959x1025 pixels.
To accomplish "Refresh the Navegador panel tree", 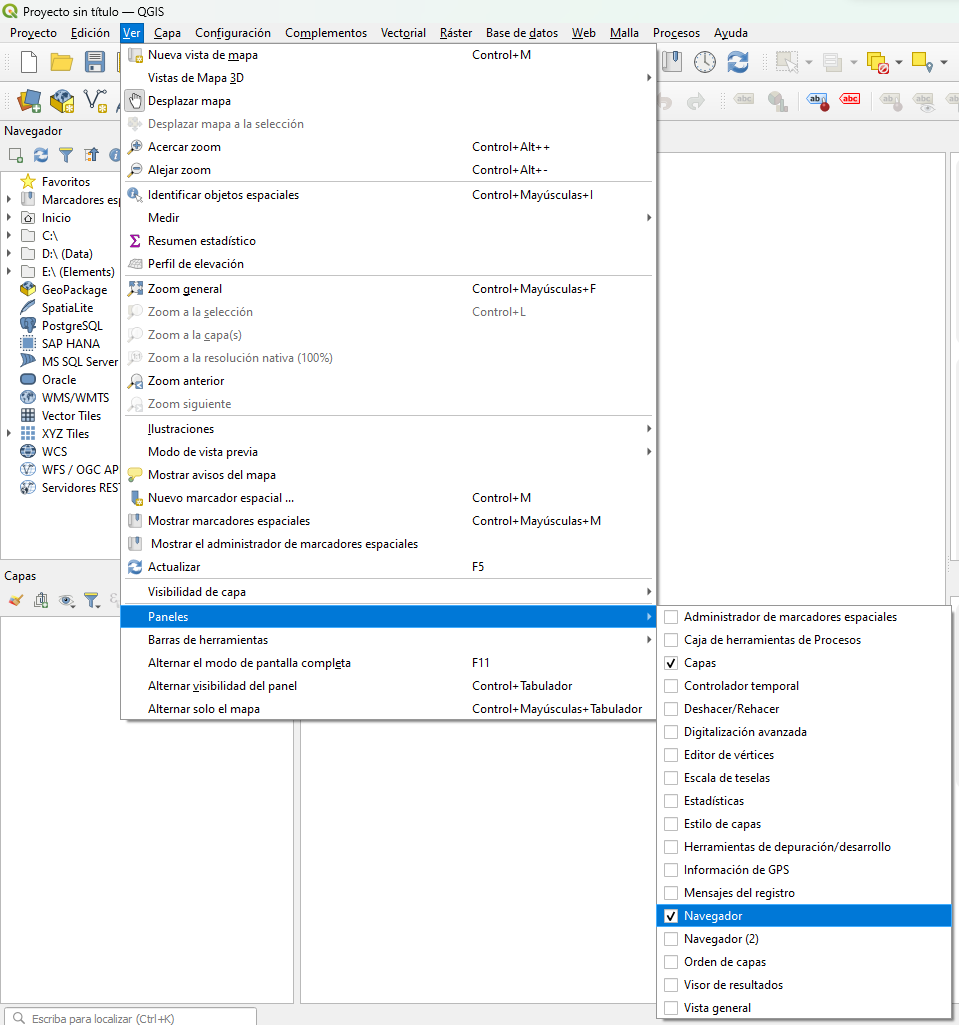I will [x=41, y=155].
